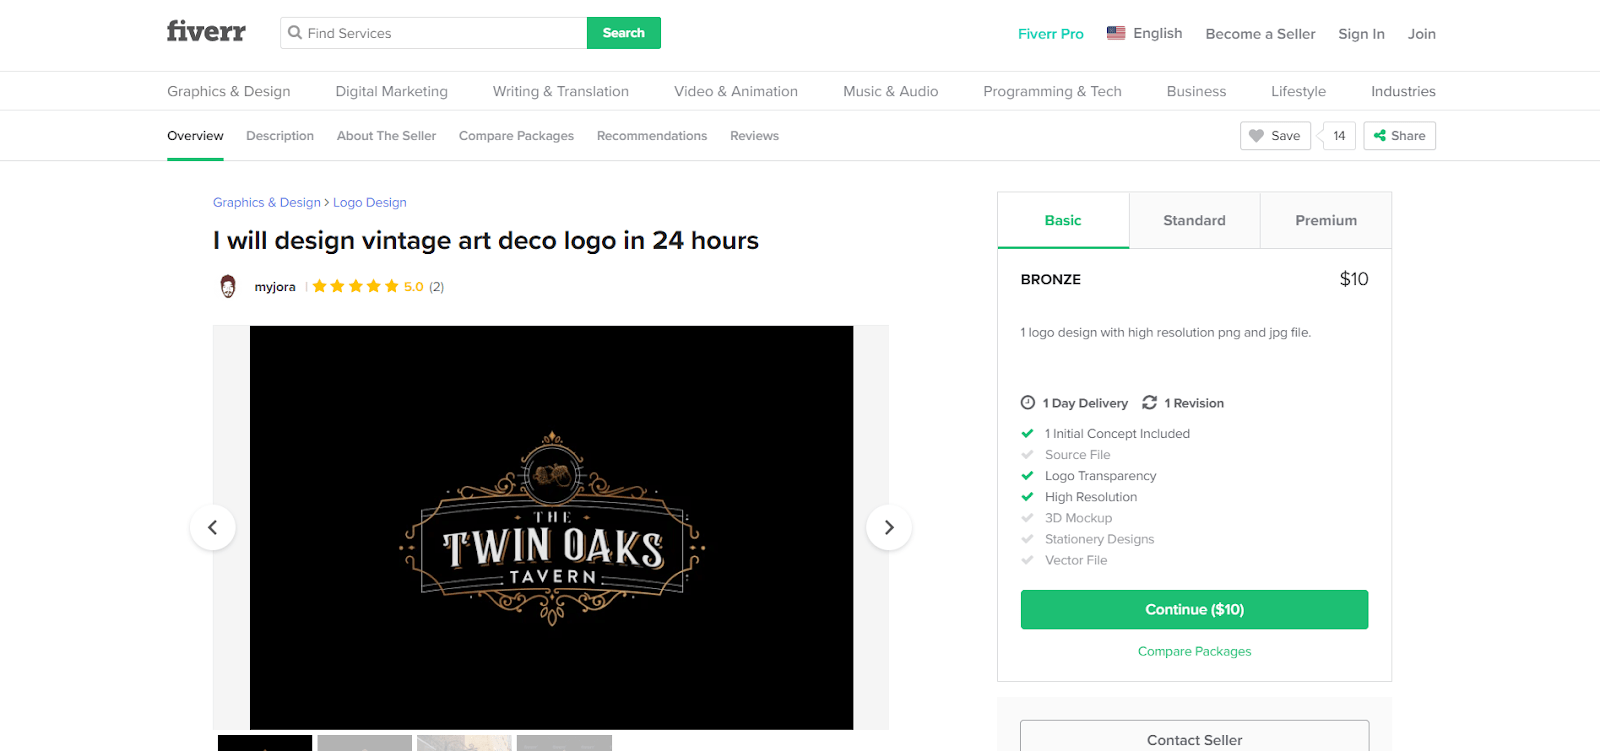1600x751 pixels.
Task: Open Industries category menu
Action: click(1403, 91)
